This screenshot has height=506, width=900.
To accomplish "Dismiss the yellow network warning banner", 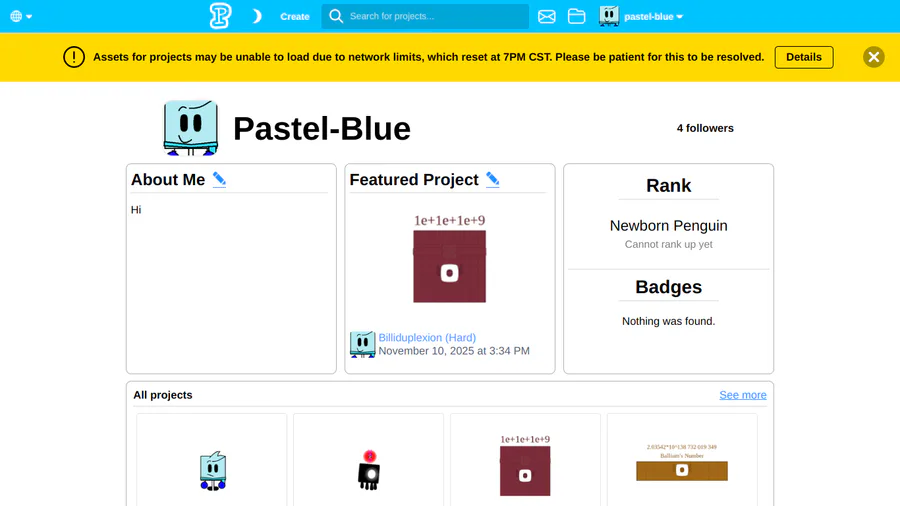I will pos(873,57).
